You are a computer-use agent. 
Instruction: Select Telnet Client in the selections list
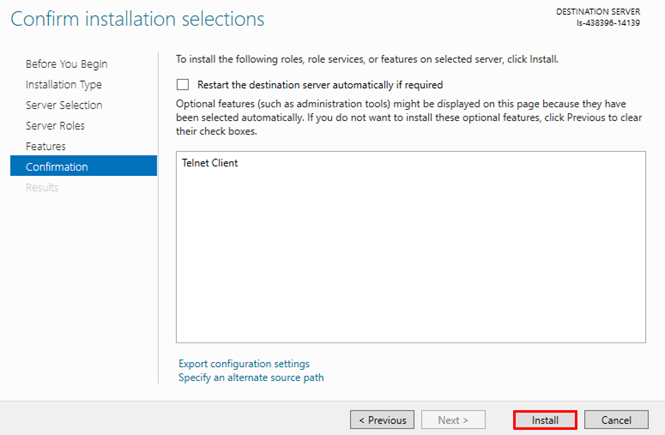pyautogui.click(x=210, y=163)
